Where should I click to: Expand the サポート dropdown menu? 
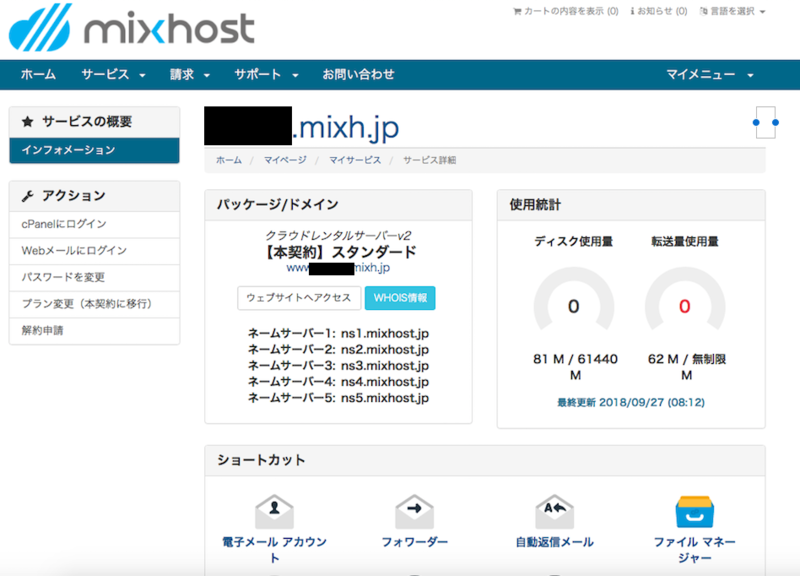[266, 74]
